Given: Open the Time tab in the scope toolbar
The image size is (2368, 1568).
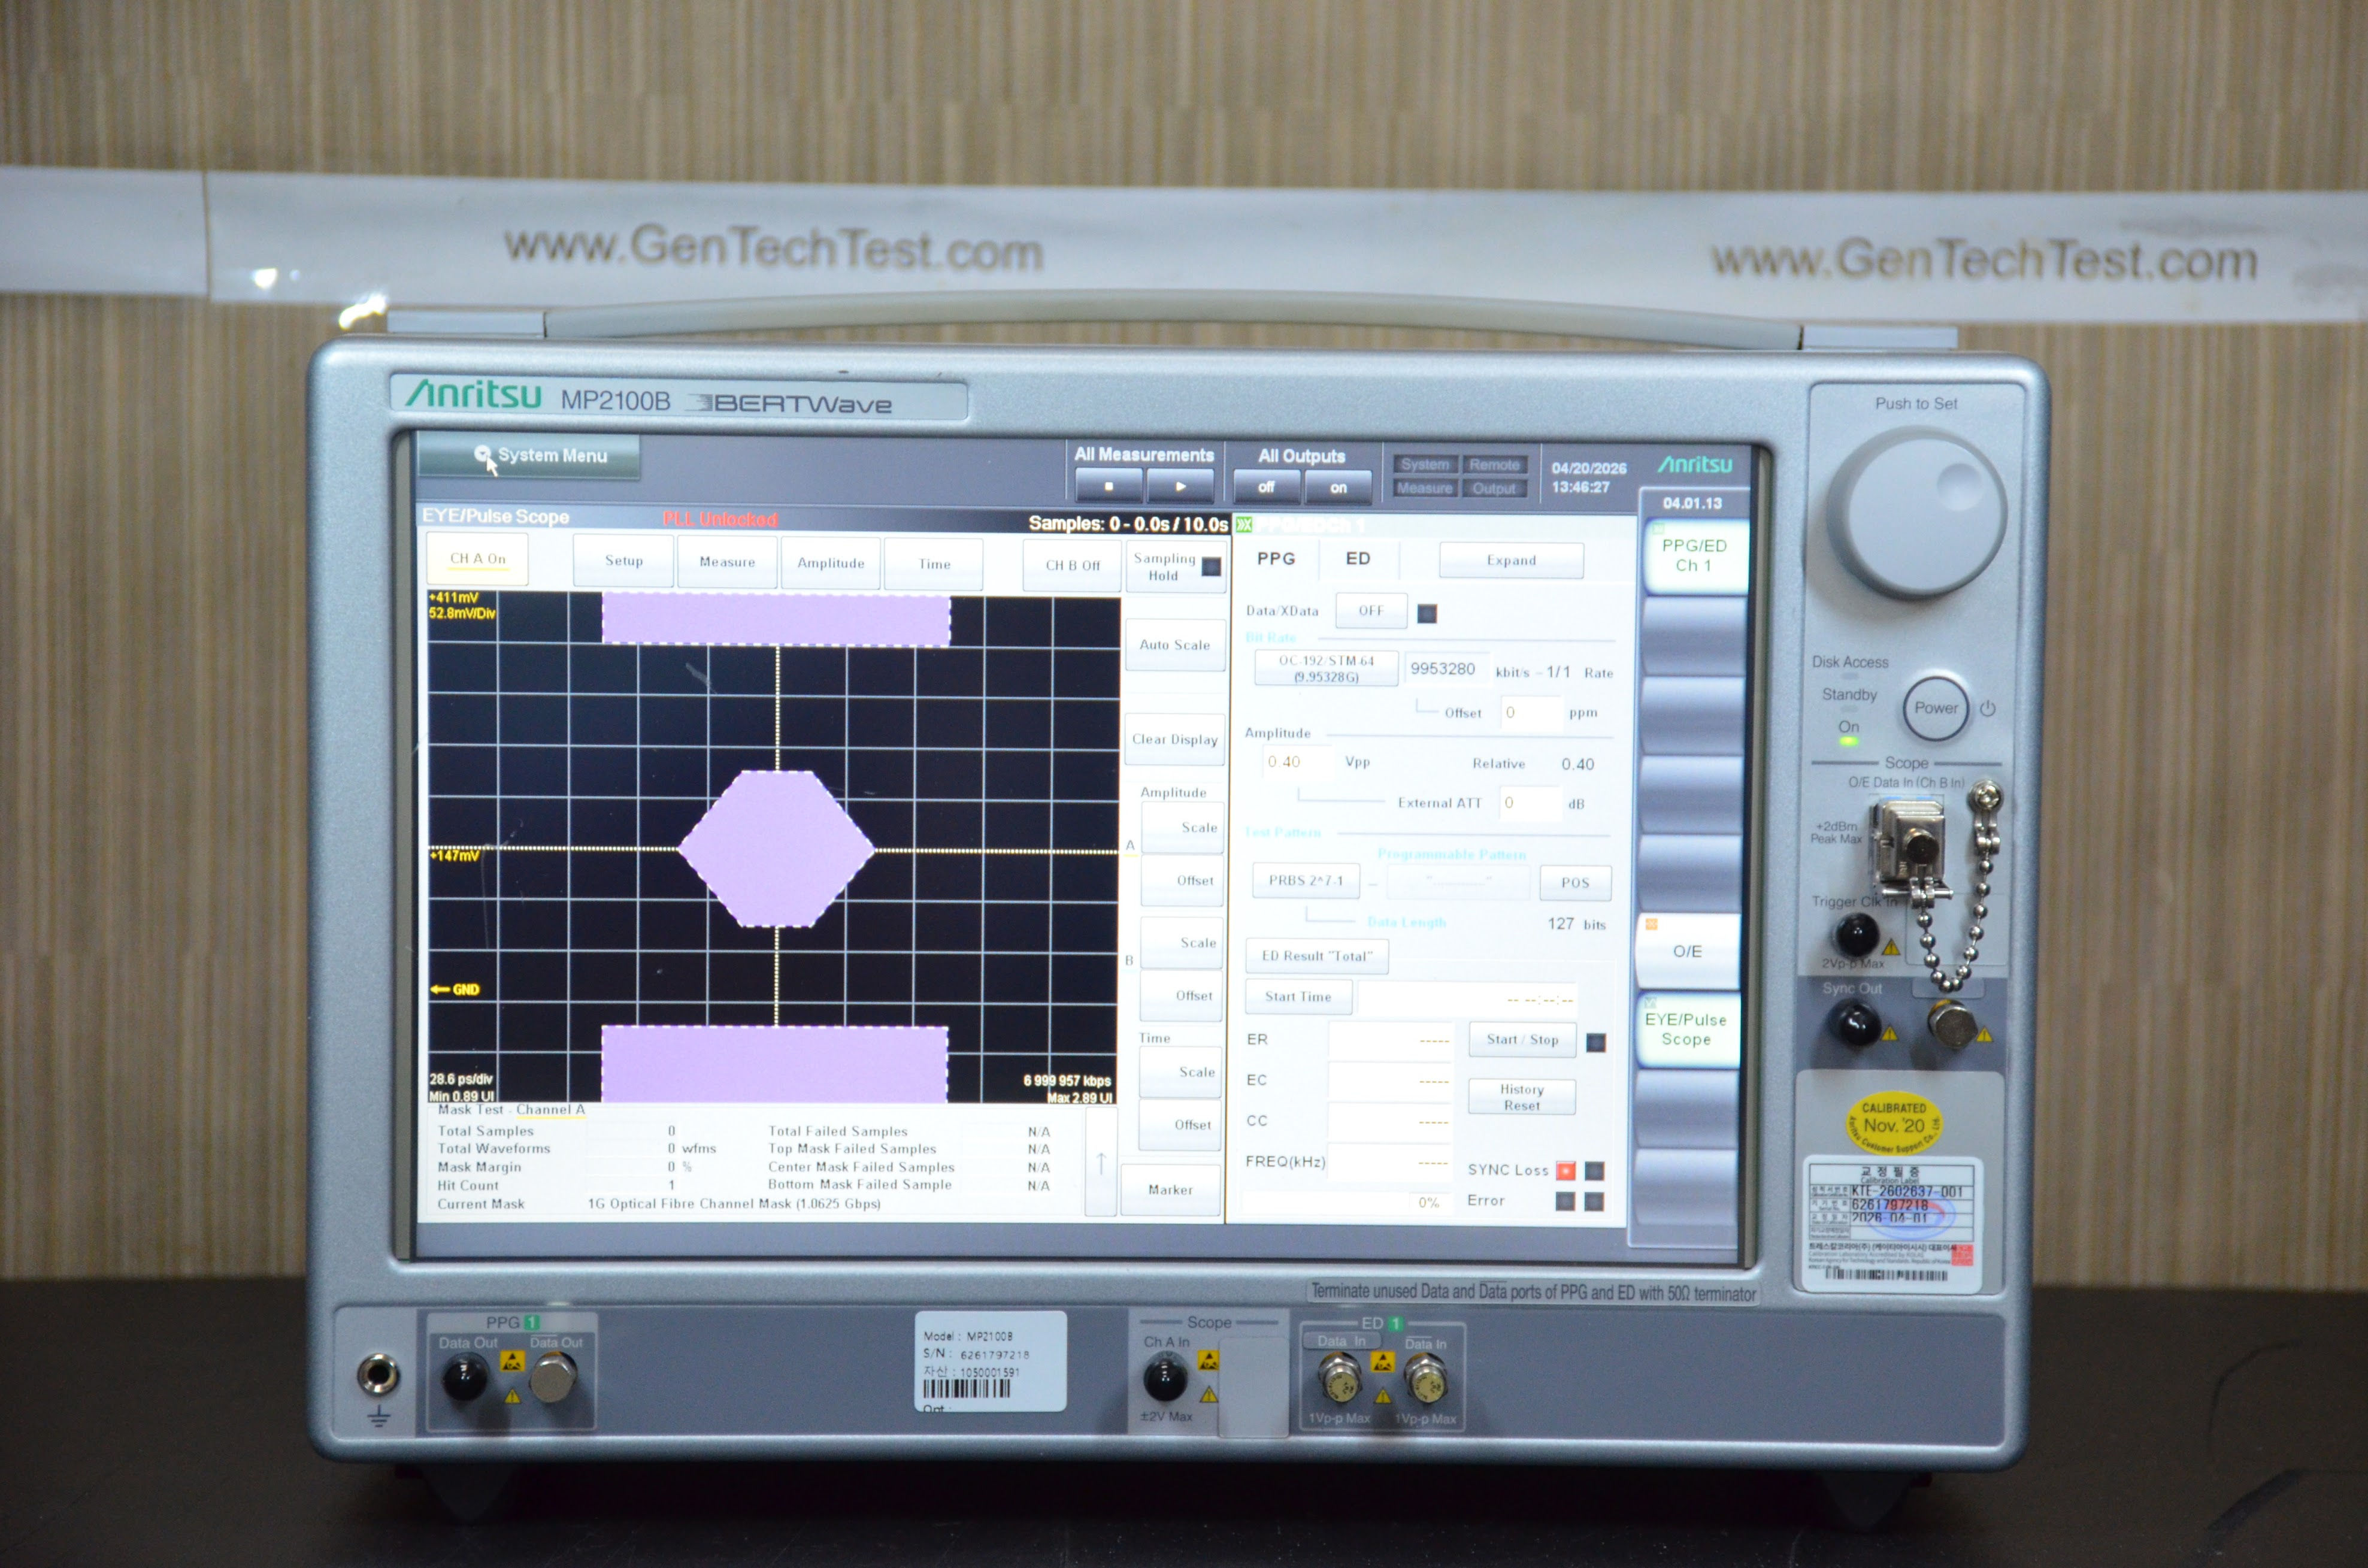Looking at the screenshot, I should 934,564.
